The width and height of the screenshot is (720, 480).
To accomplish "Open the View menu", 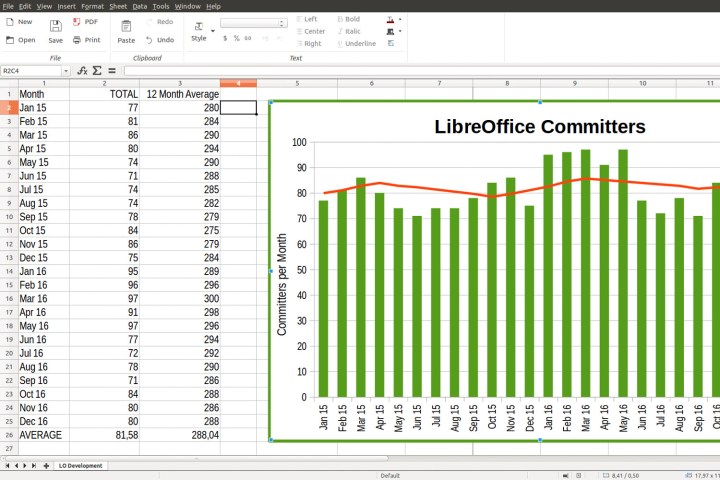I will click(x=44, y=6).
